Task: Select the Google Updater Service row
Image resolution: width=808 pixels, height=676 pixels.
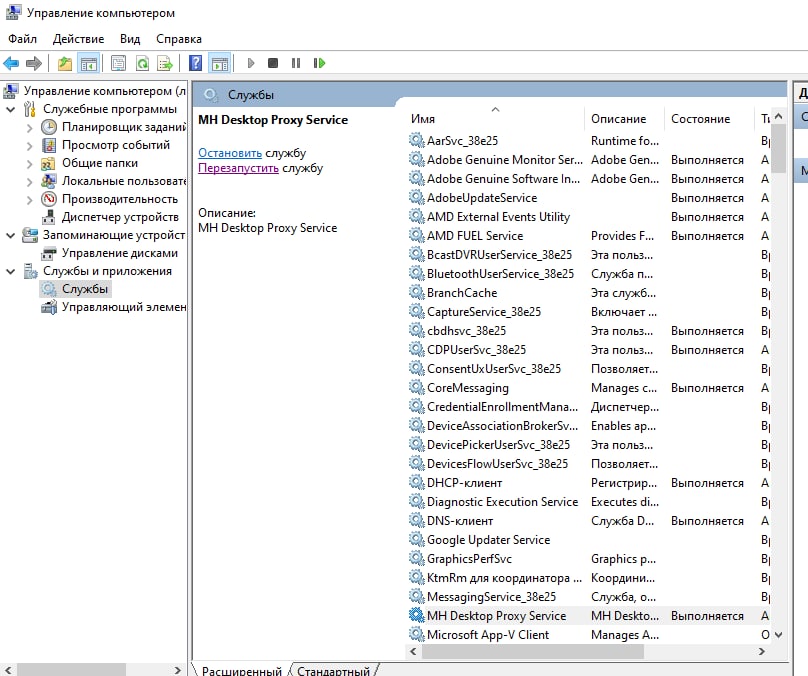Action: pyautogui.click(x=587, y=539)
